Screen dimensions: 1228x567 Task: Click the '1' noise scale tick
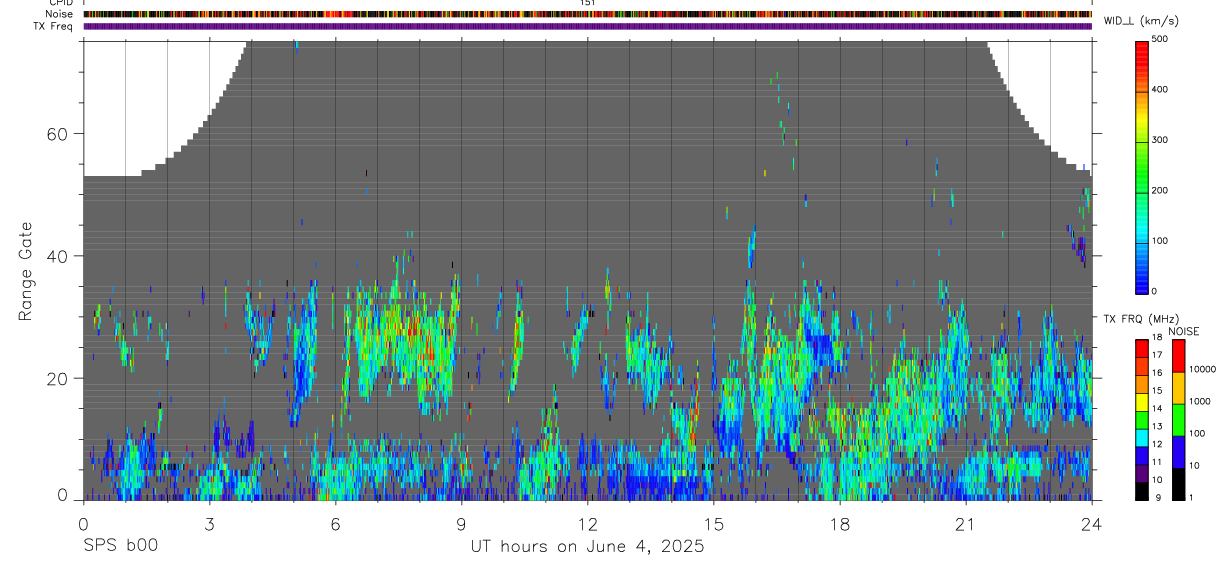click(x=1192, y=498)
